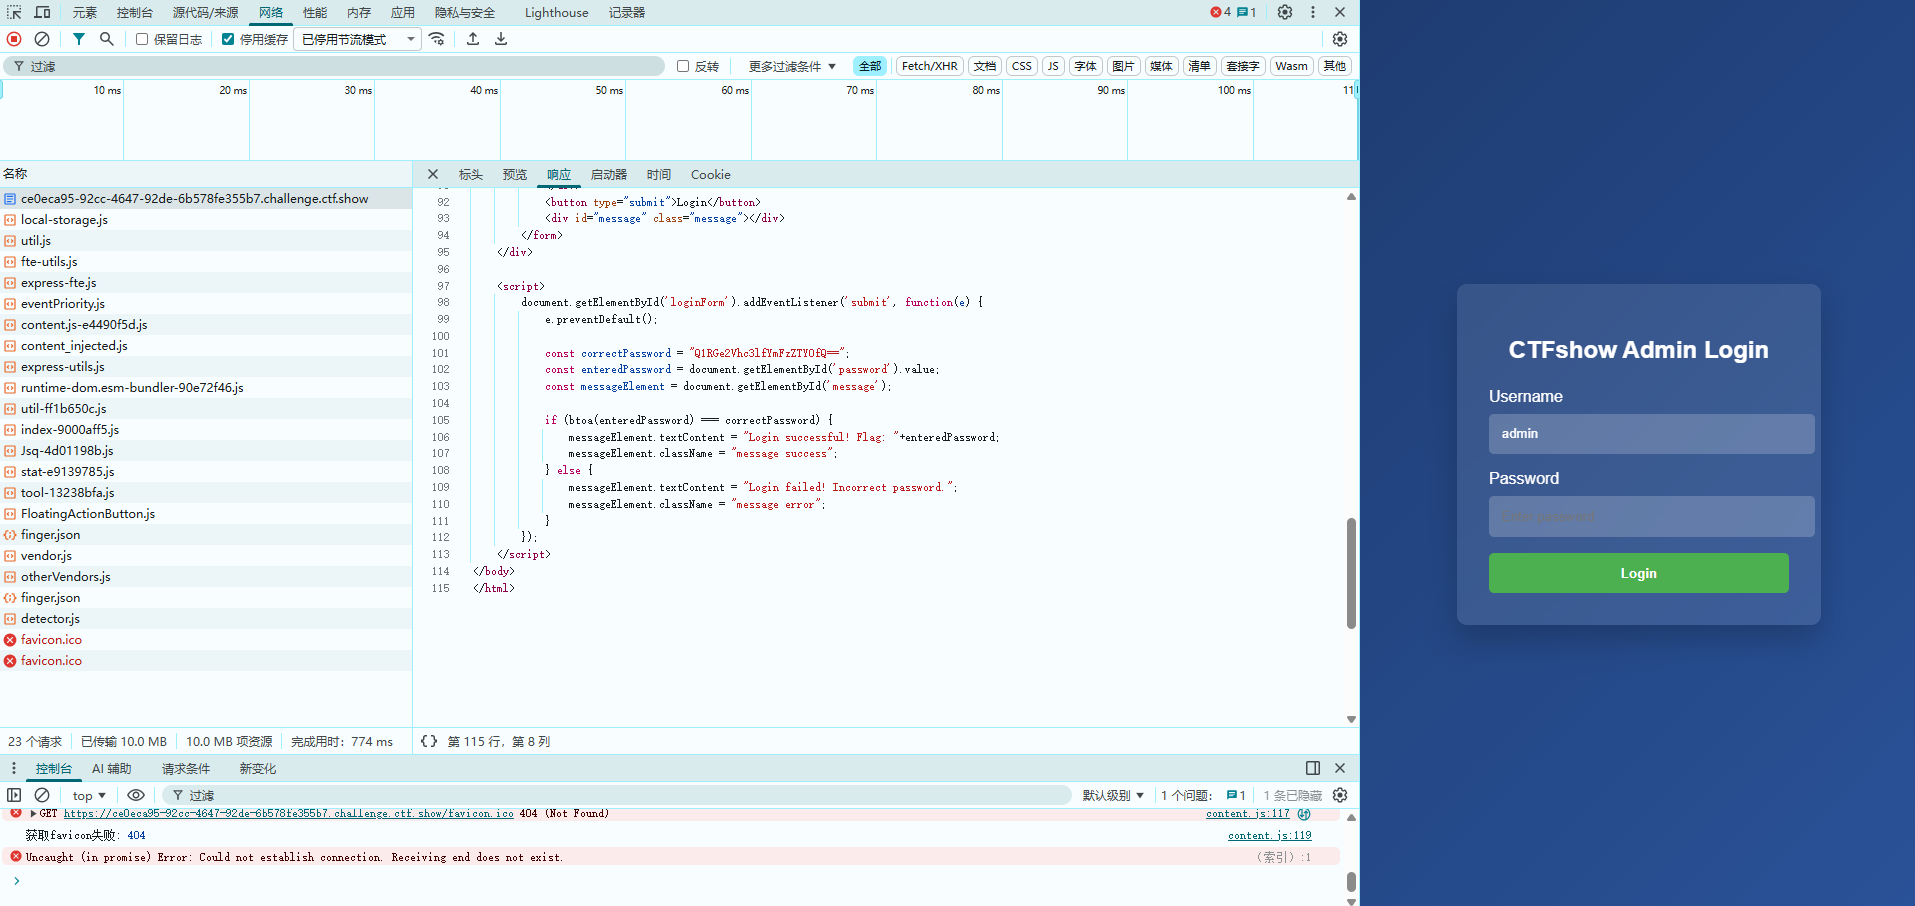1915x906 pixels.
Task: Select the Fetch/XHR filter chip
Action: coord(929,66)
